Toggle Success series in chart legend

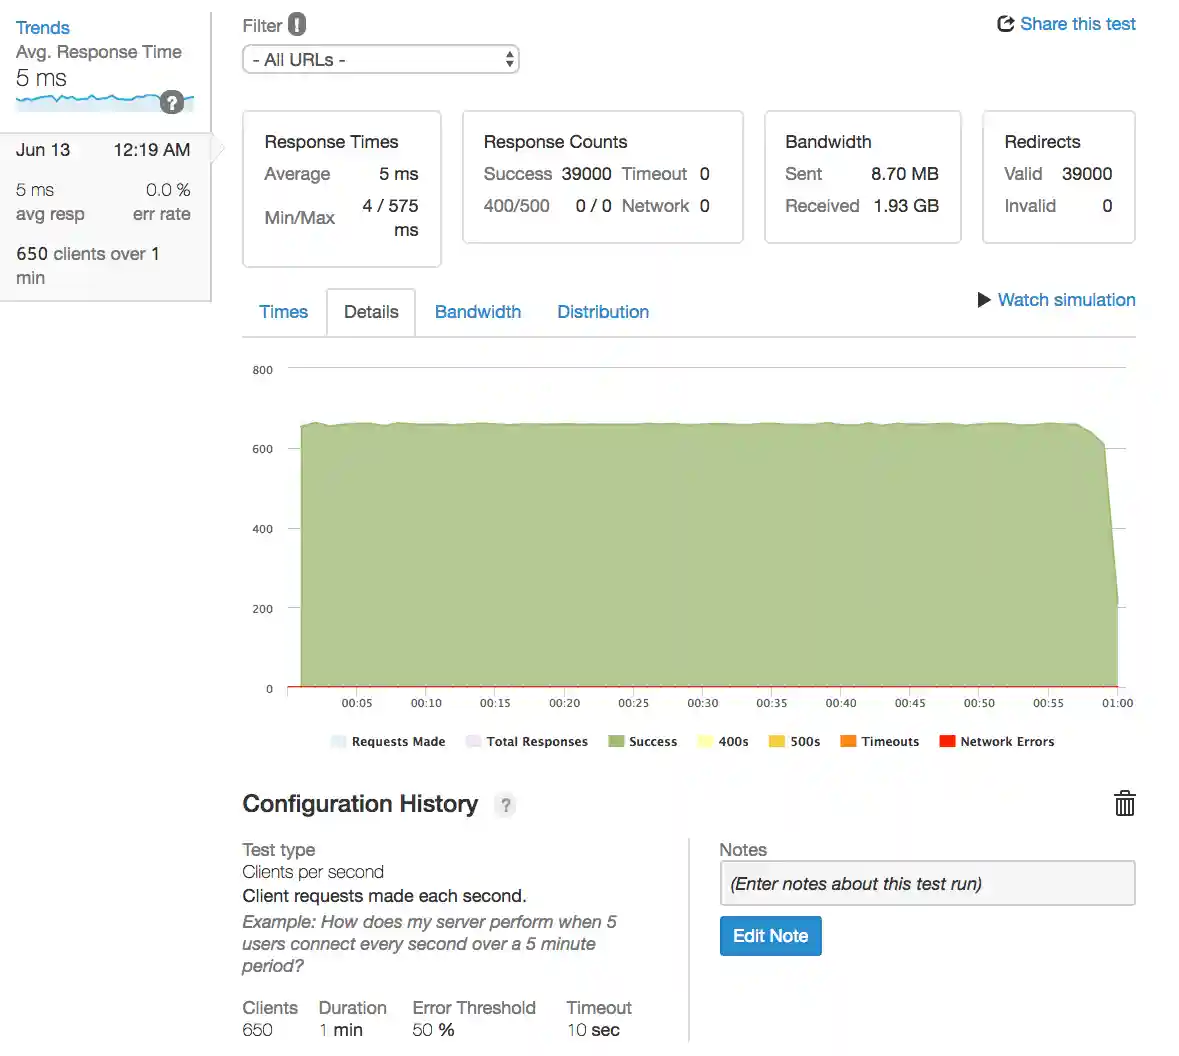[x=643, y=742]
